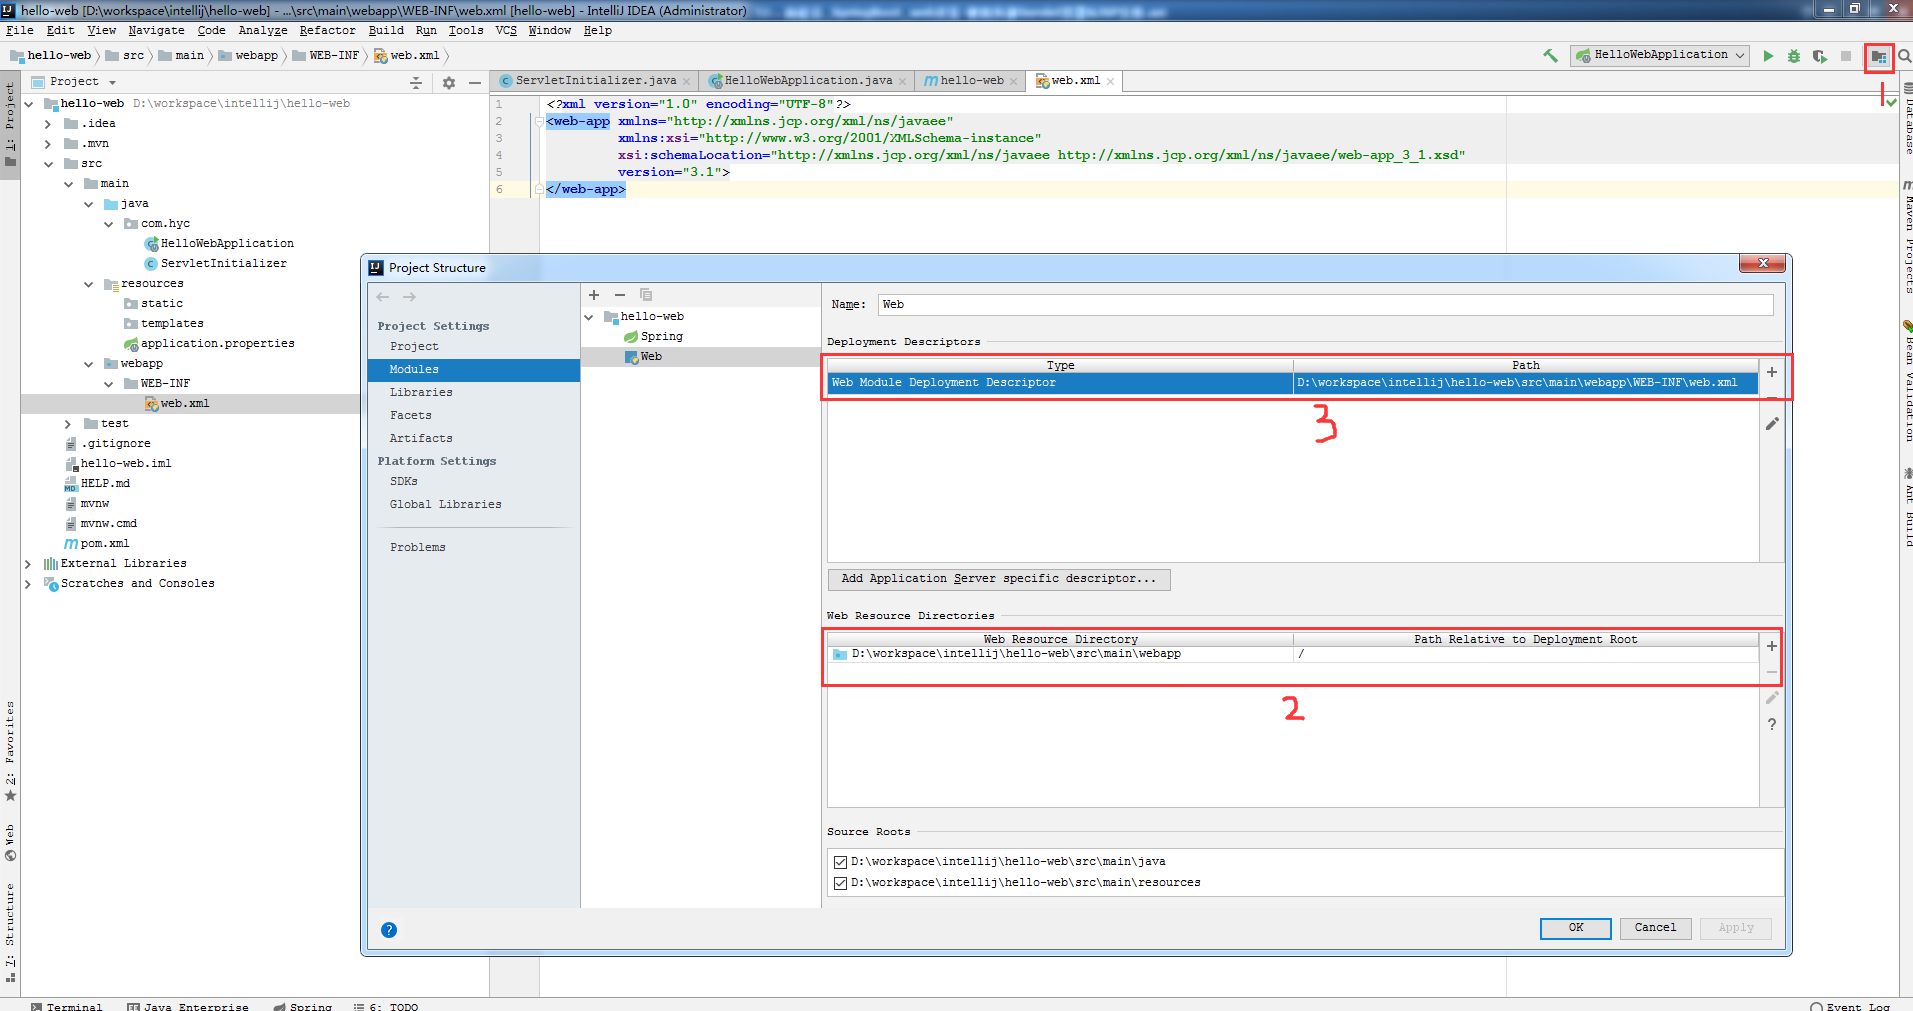The image size is (1913, 1011).
Task: Expand the test folder
Action: (68, 424)
